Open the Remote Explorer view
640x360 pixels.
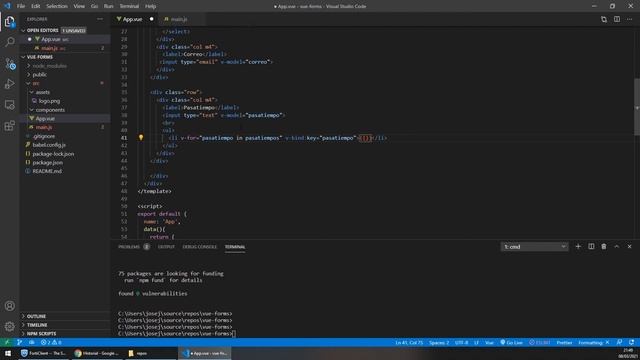(9, 105)
